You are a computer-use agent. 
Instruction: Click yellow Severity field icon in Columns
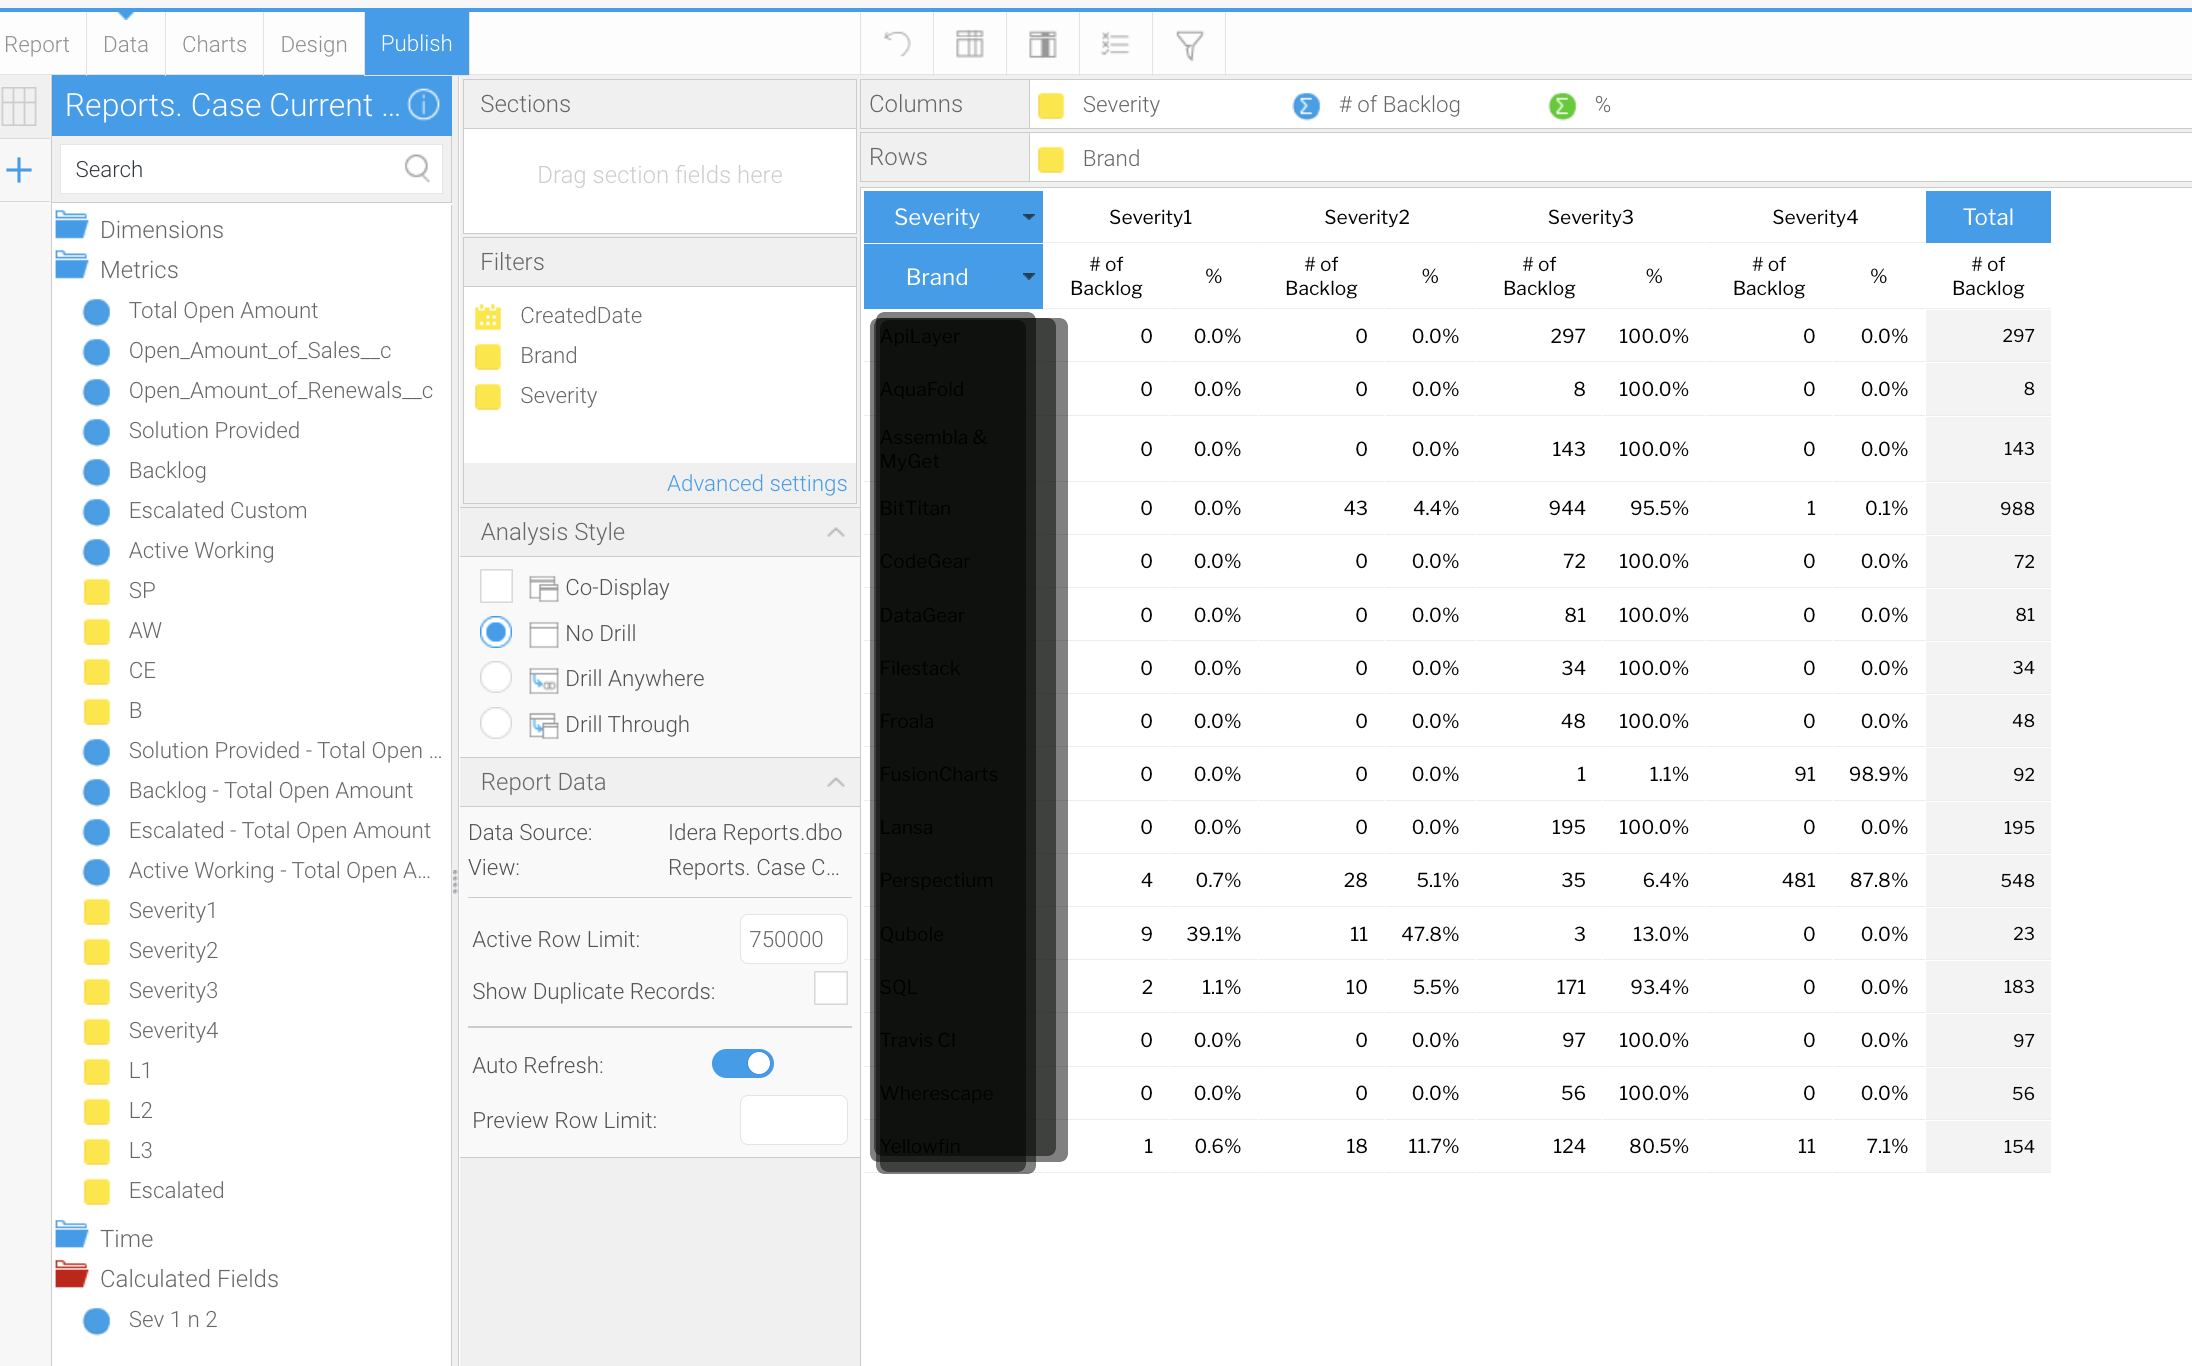click(1051, 106)
